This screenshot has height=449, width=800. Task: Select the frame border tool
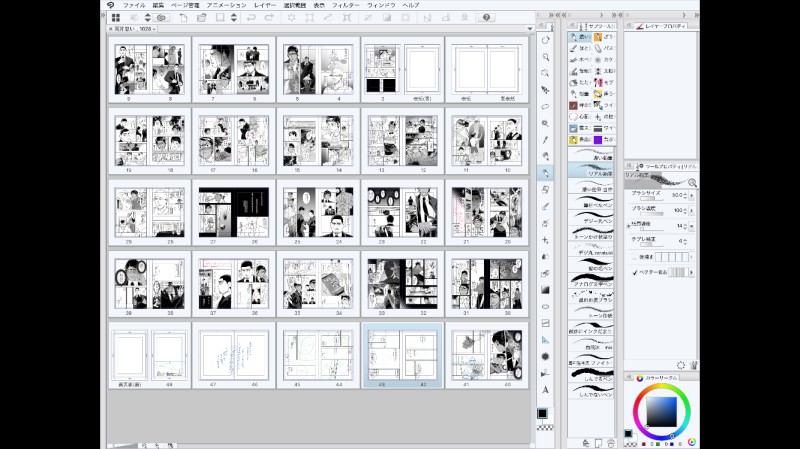click(x=545, y=323)
